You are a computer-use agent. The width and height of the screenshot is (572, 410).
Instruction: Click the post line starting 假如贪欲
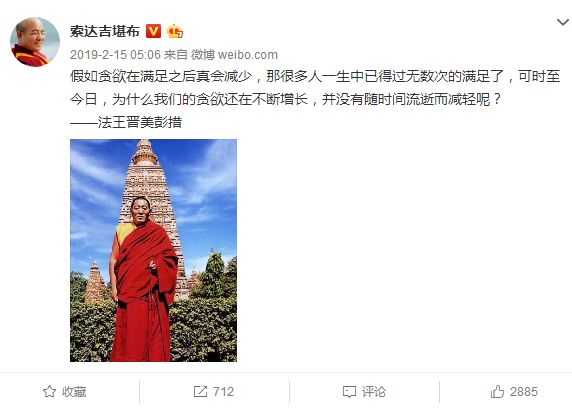(315, 77)
